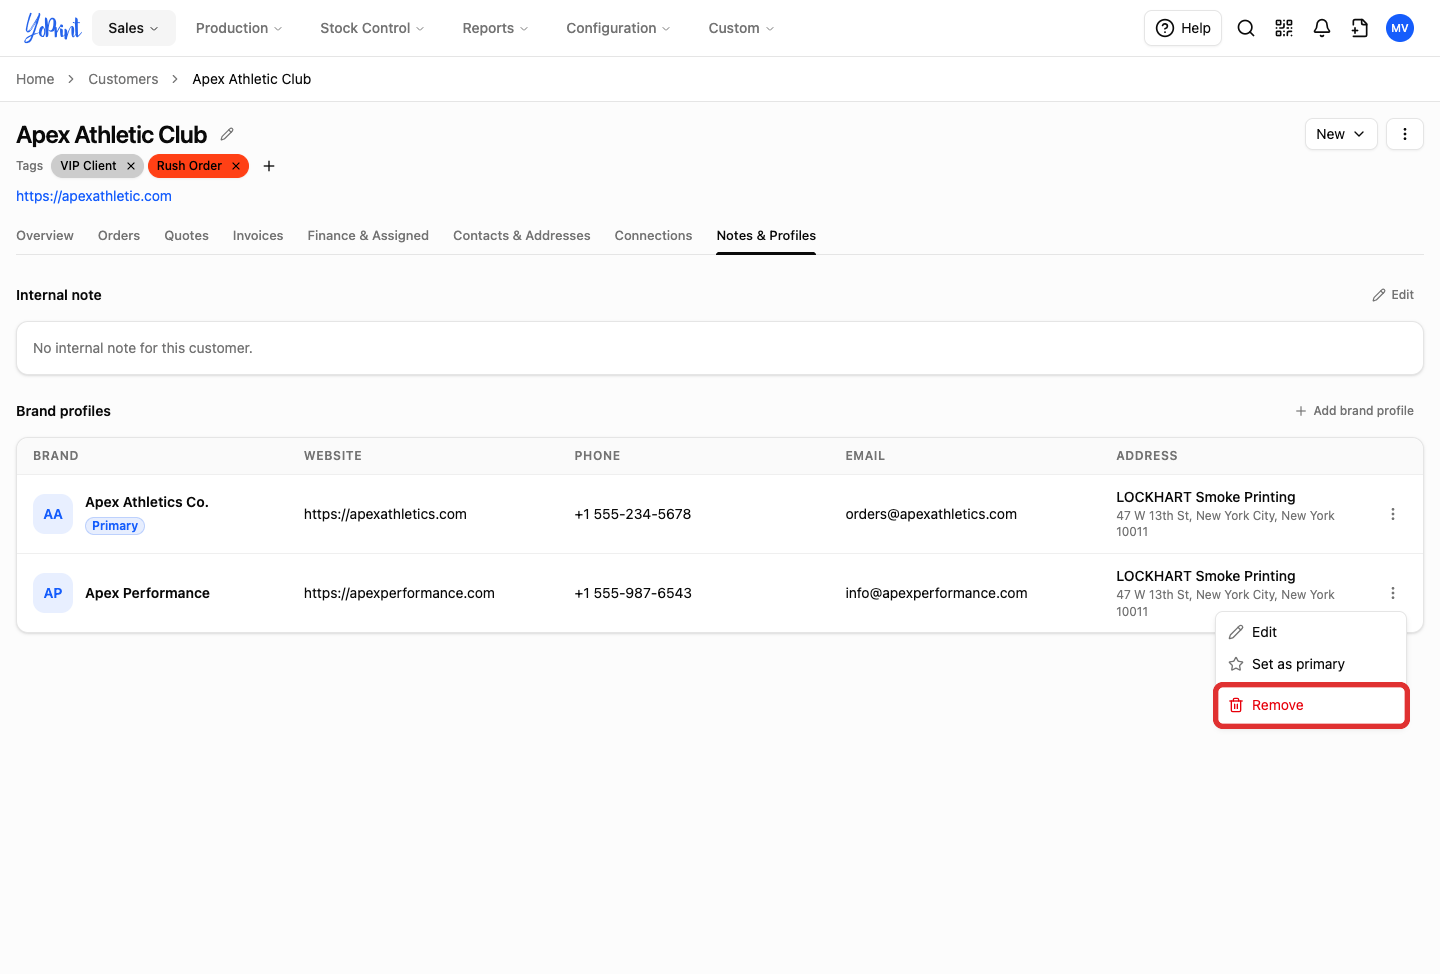Click Apex Performance address LOCKHART Smoke Printing

[1206, 576]
